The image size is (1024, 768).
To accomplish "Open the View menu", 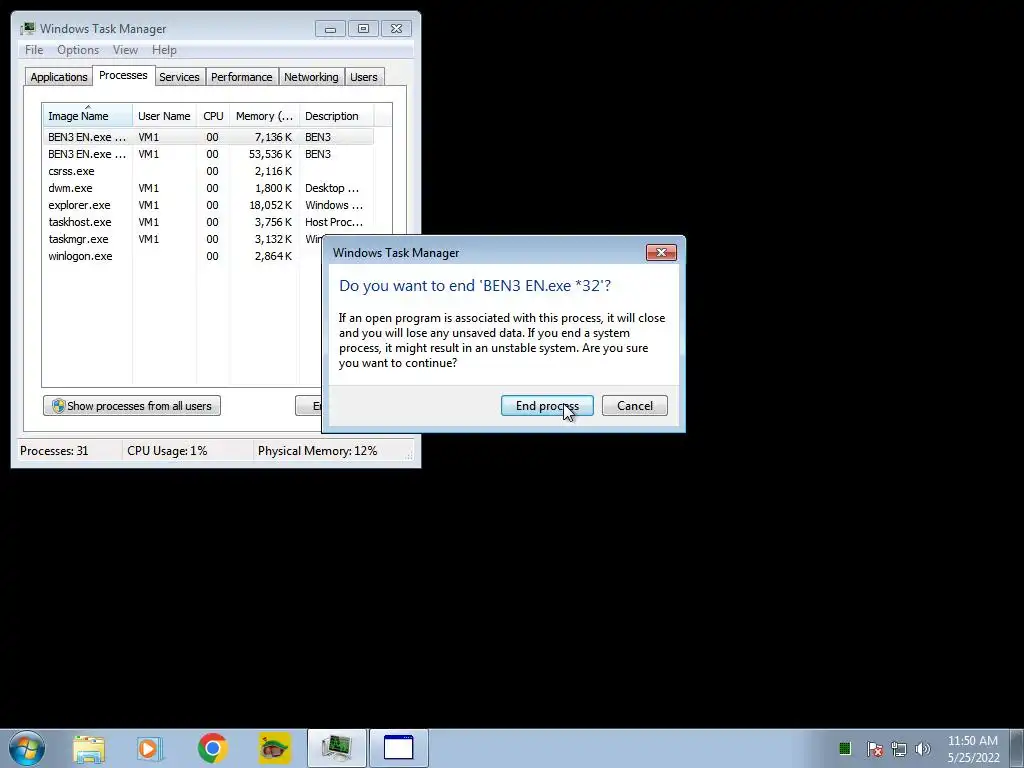I will (x=125, y=50).
